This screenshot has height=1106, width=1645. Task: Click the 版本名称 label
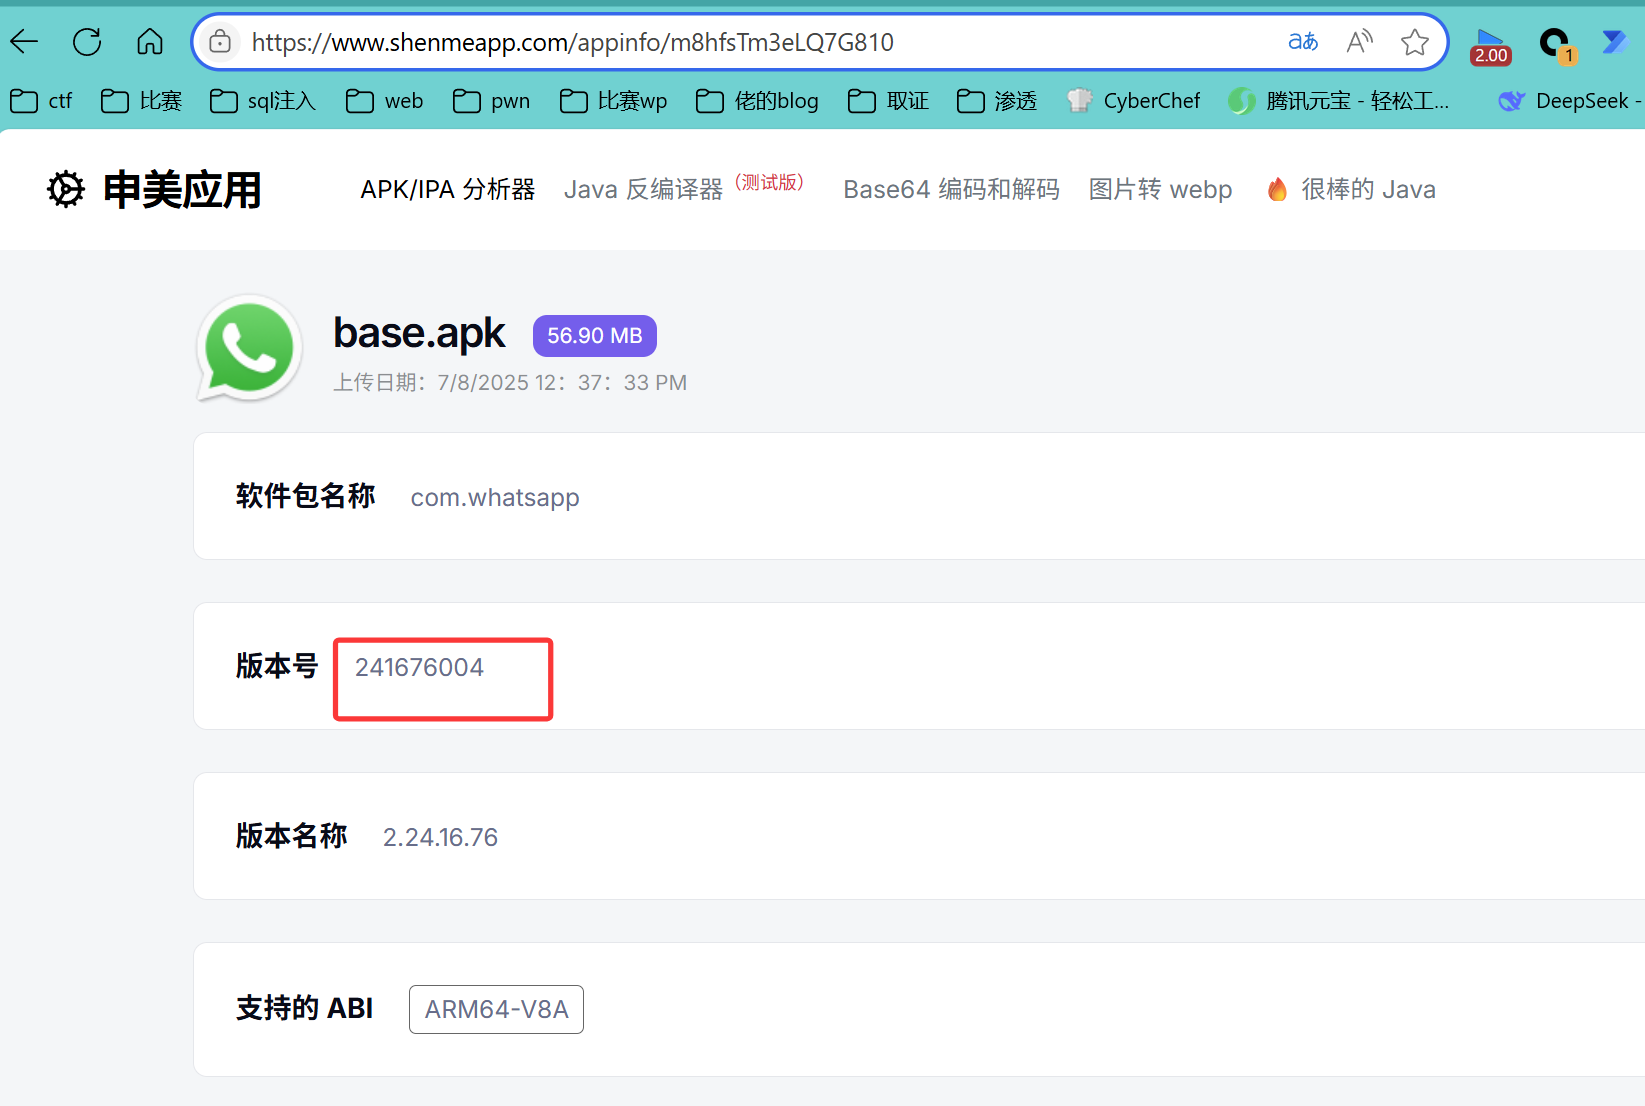(x=291, y=836)
